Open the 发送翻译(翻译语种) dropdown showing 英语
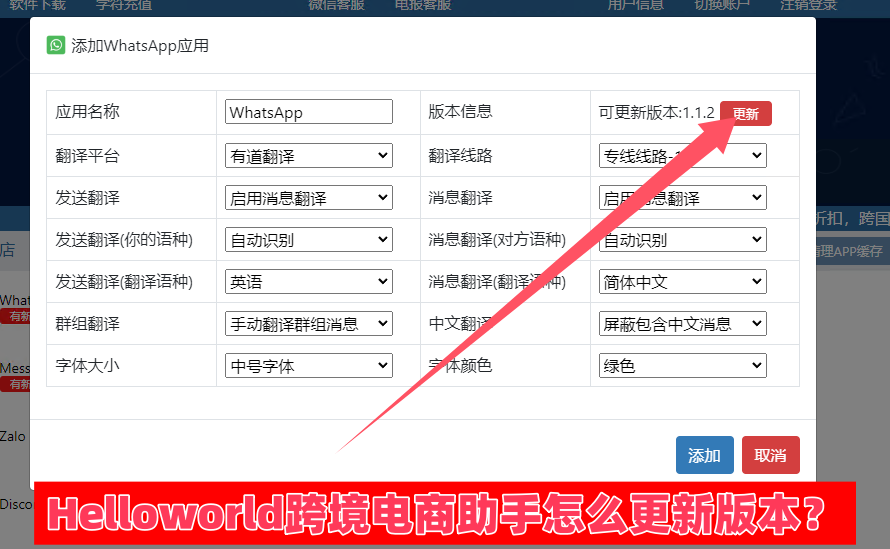890x549 pixels. pos(309,282)
